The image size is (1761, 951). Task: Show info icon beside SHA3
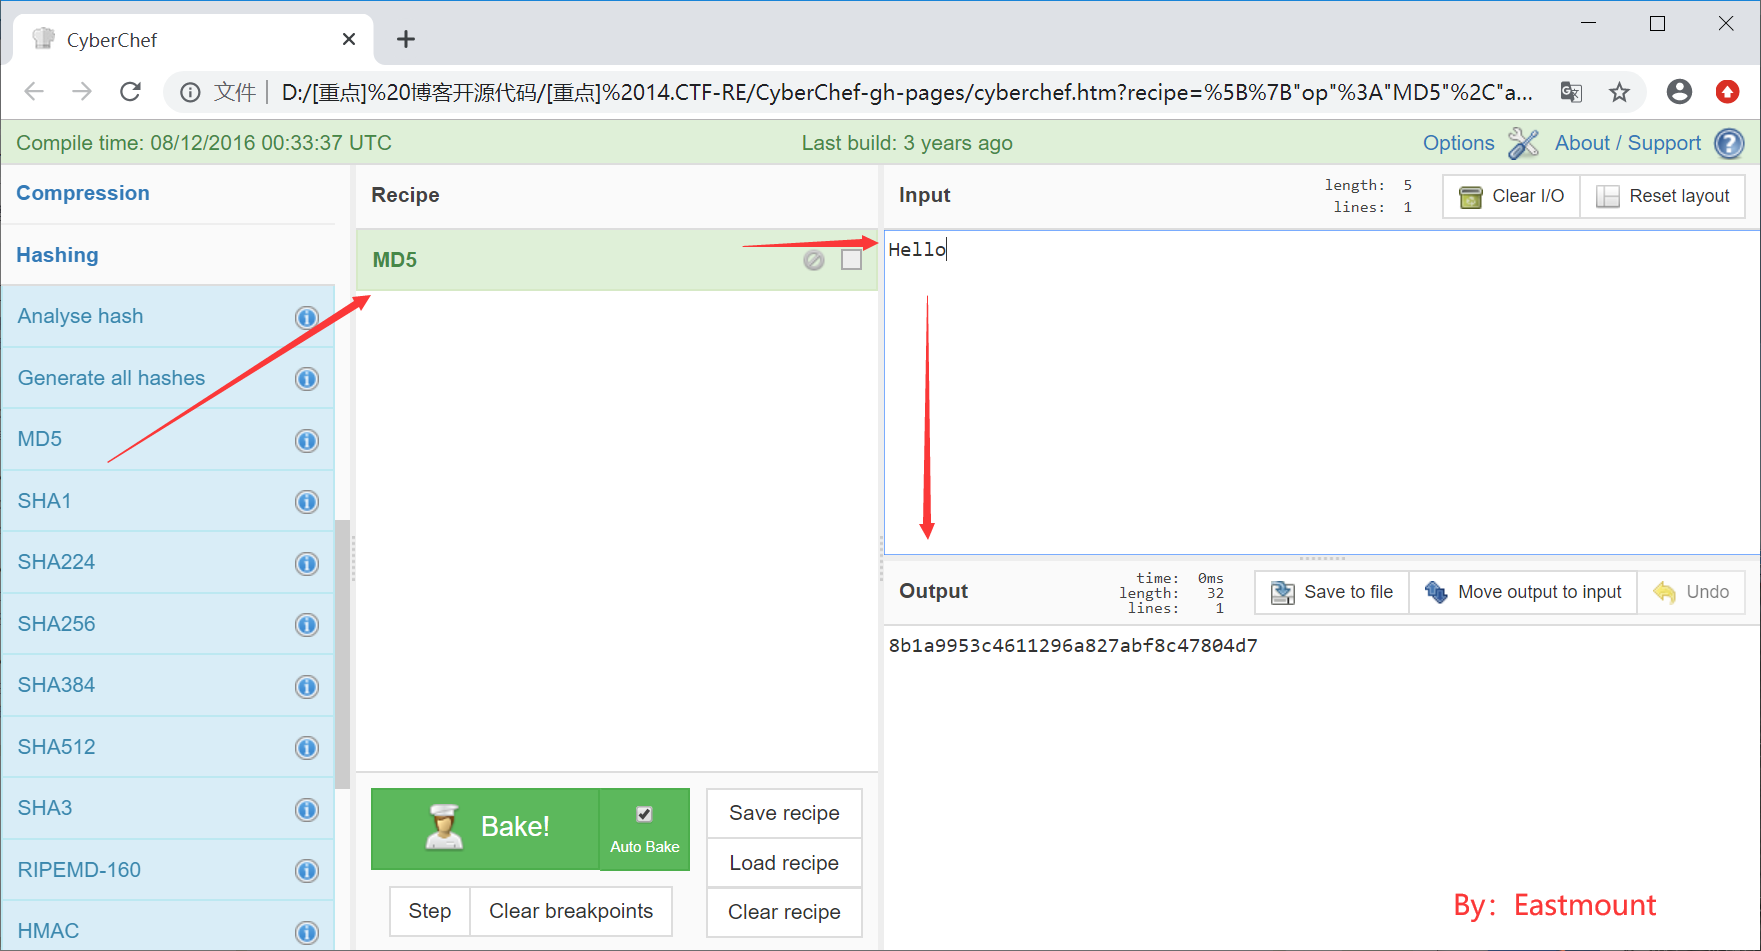307,810
